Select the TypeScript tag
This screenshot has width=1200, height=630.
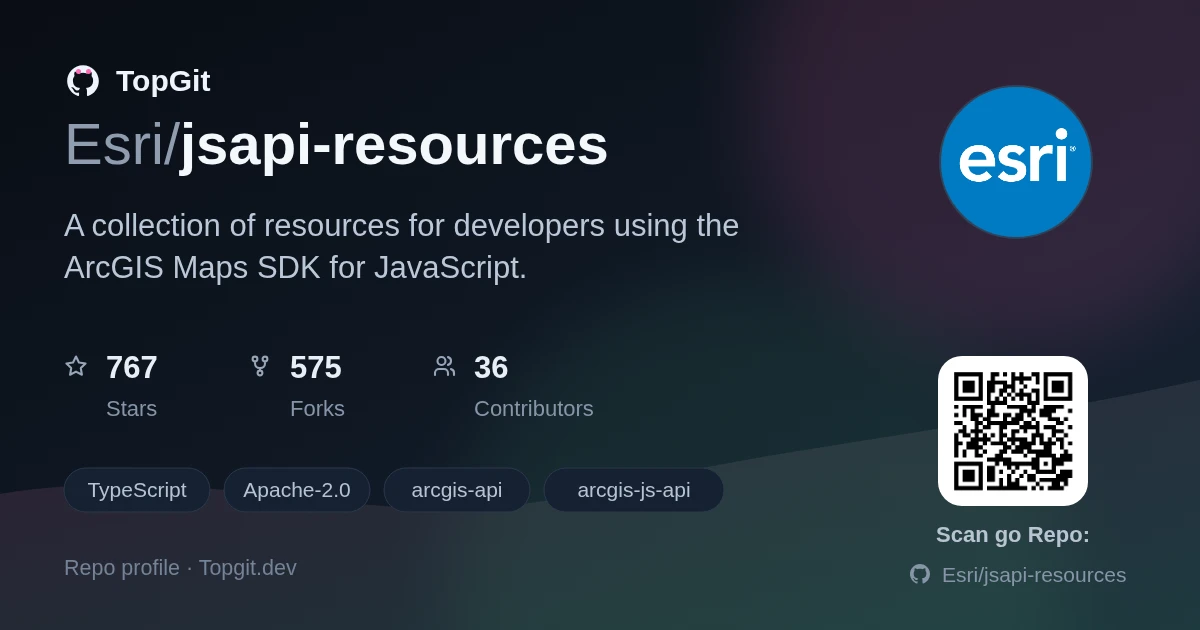click(x=137, y=490)
